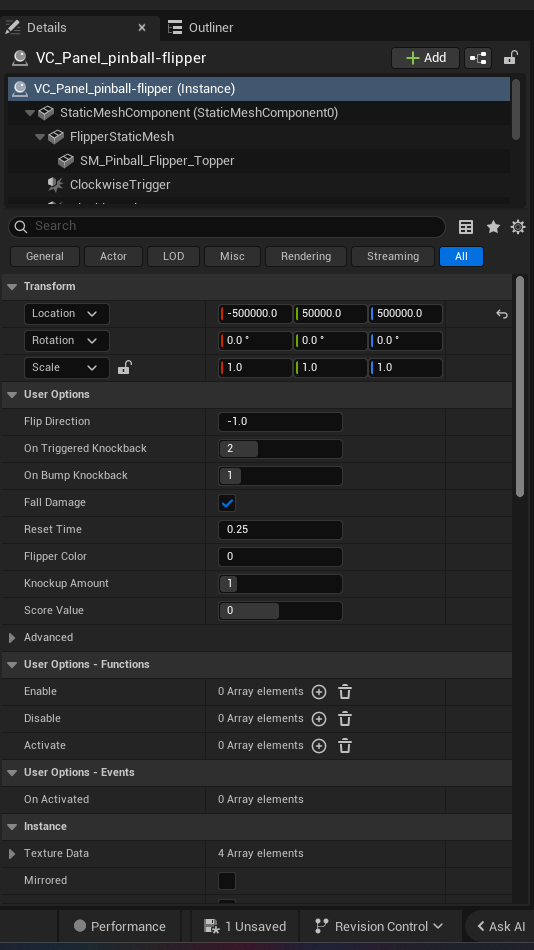534x950 pixels.
Task: Collapse User Options - Events section
Action: 12,772
